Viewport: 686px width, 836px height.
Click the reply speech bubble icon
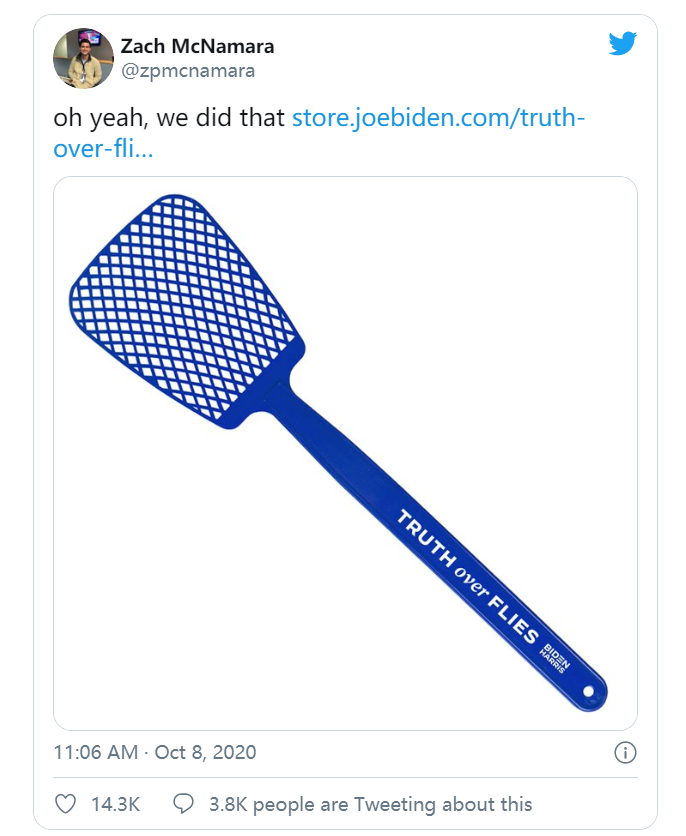[x=183, y=804]
